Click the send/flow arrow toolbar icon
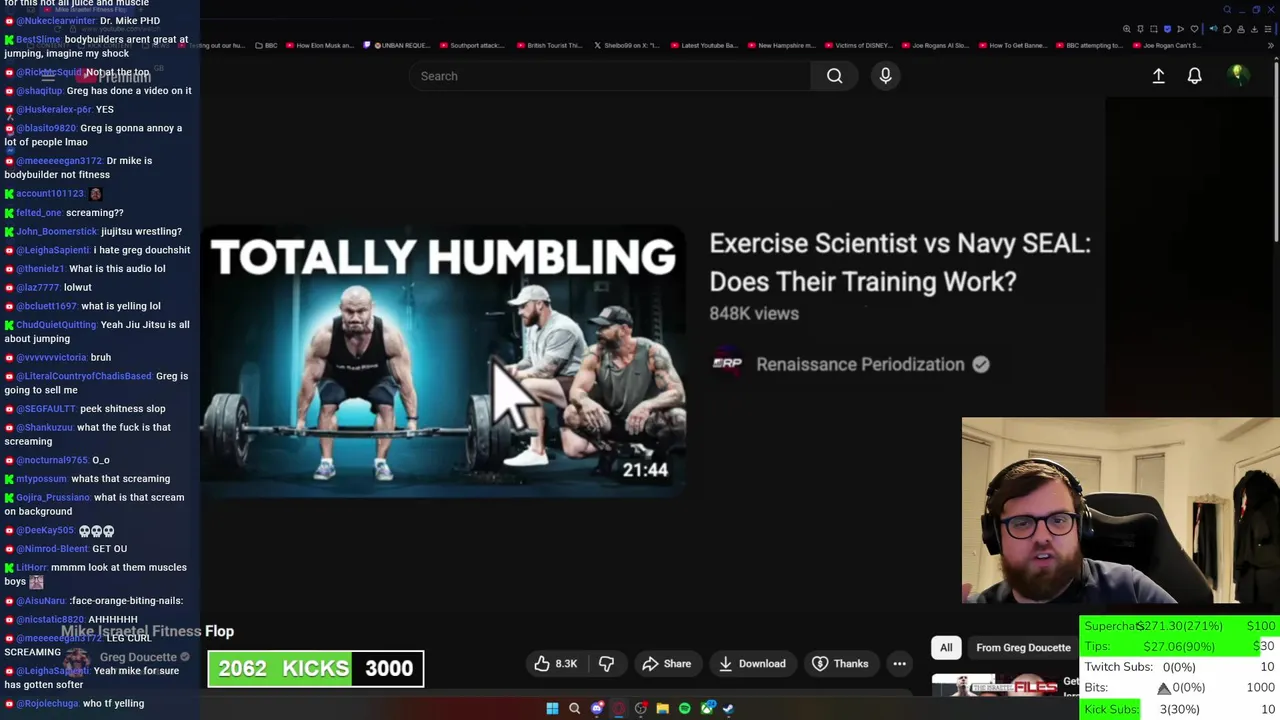Viewport: 1280px width, 720px height. pos(1180,29)
